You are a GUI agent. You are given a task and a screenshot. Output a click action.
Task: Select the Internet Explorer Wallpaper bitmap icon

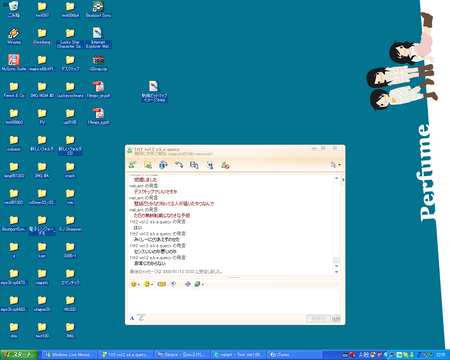click(x=98, y=38)
